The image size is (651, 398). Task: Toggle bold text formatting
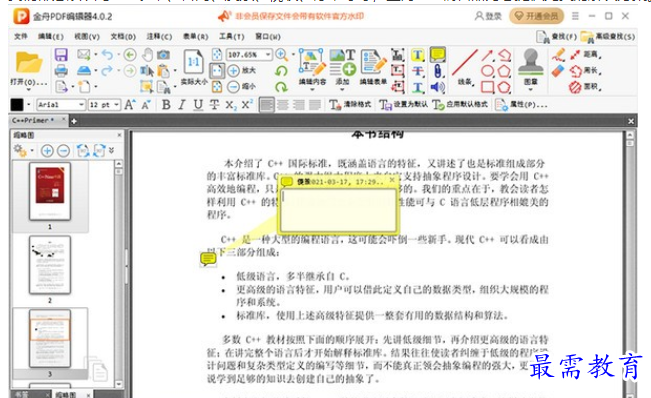pos(166,105)
